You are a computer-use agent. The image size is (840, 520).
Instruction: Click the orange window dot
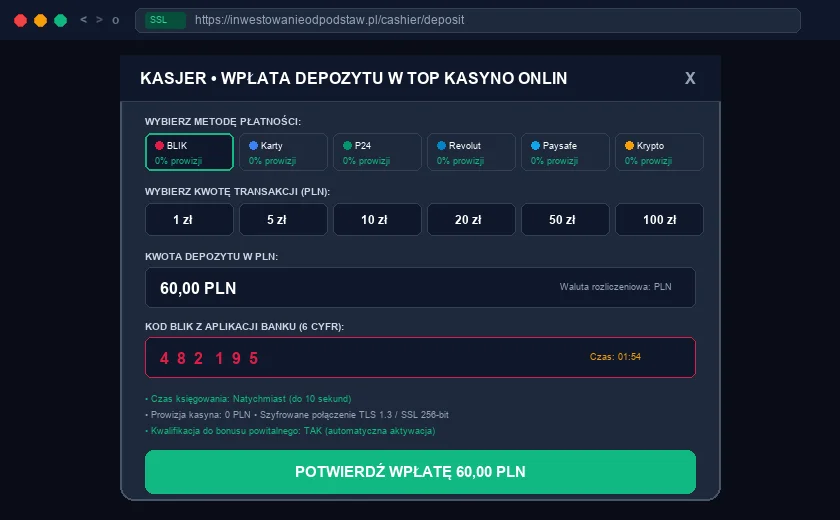click(x=40, y=20)
